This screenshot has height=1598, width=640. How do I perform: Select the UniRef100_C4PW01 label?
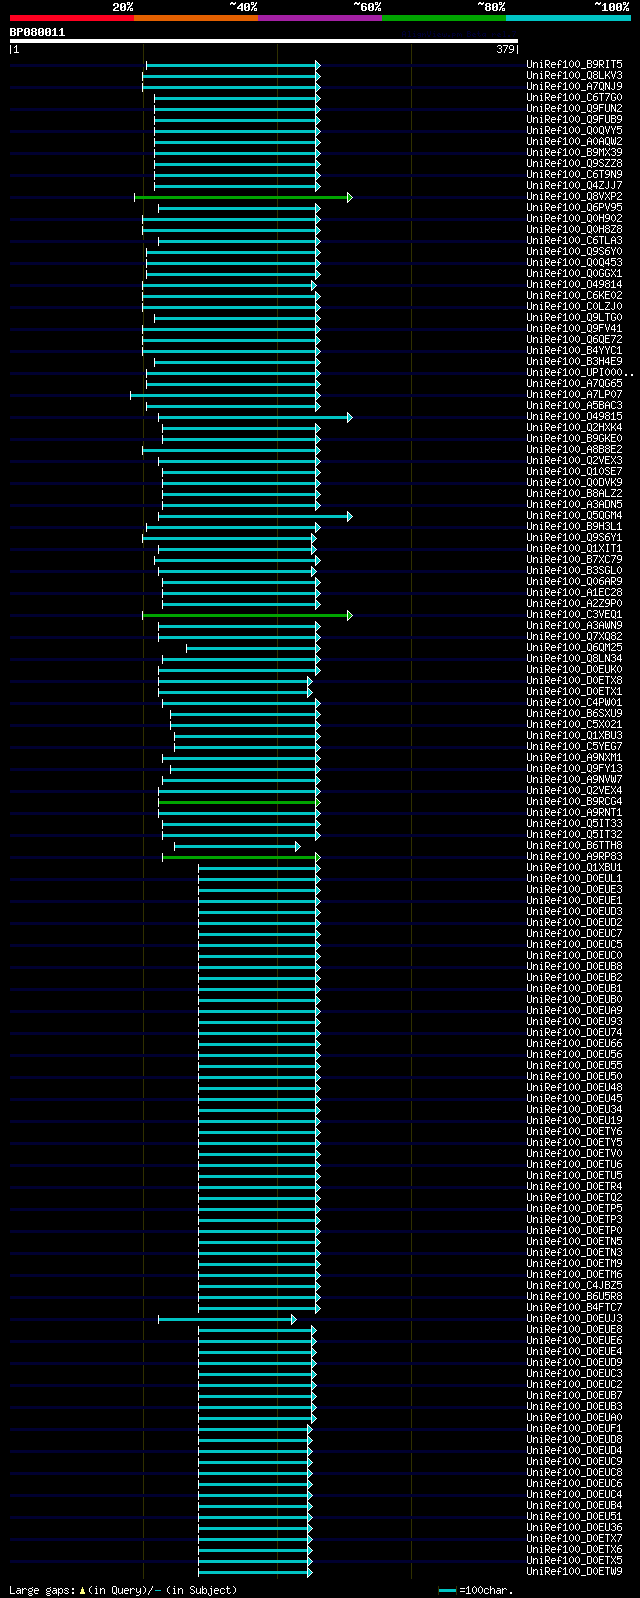coord(574,703)
